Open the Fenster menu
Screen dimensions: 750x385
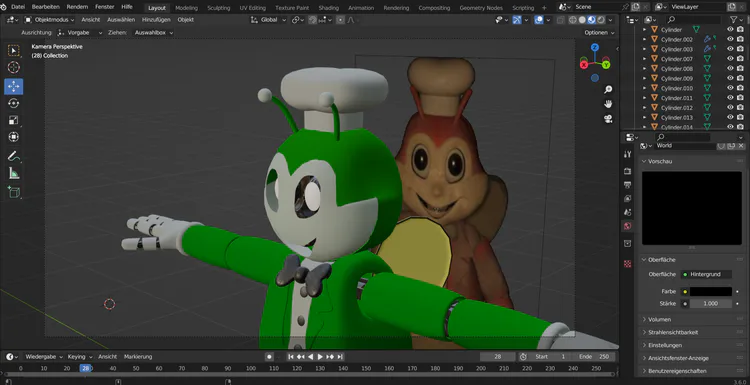click(x=104, y=7)
